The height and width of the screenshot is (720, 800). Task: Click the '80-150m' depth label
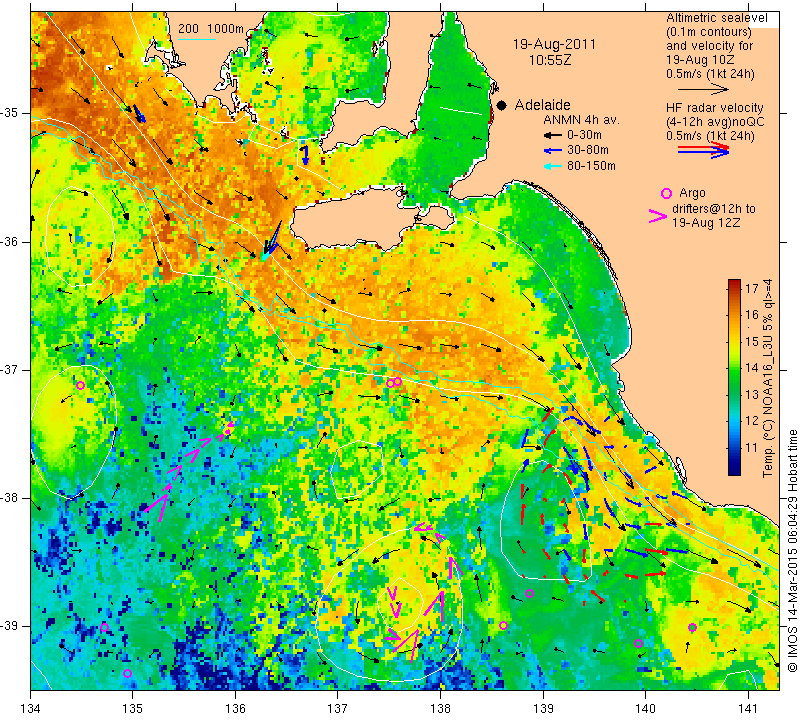pyautogui.click(x=591, y=166)
